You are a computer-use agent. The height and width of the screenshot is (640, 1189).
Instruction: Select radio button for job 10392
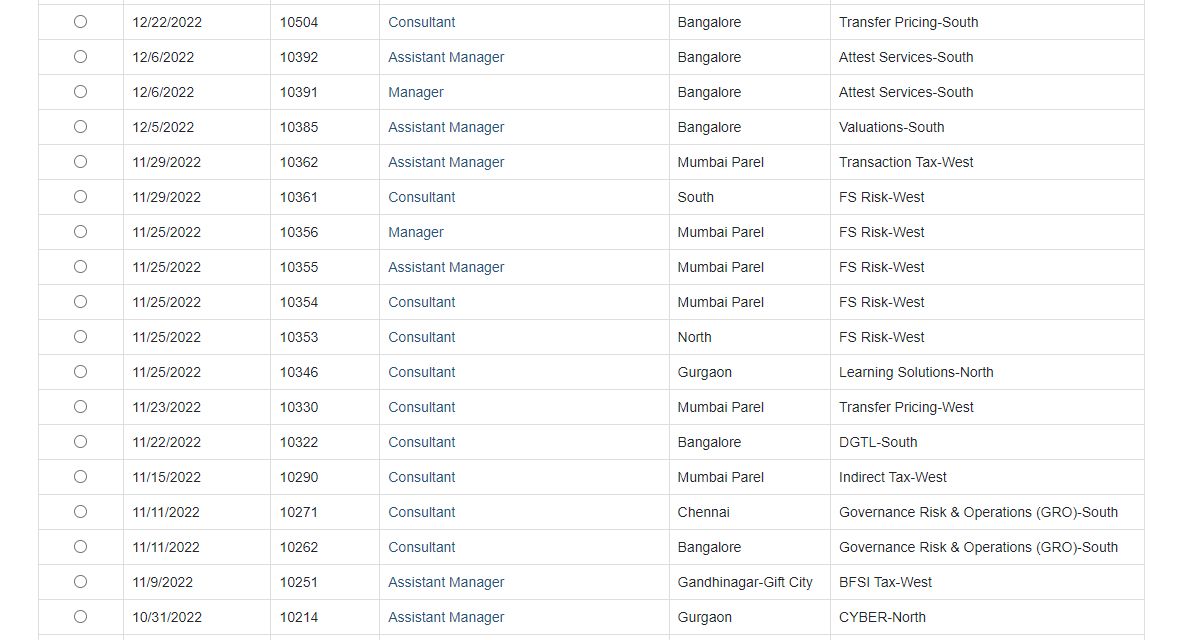point(80,57)
